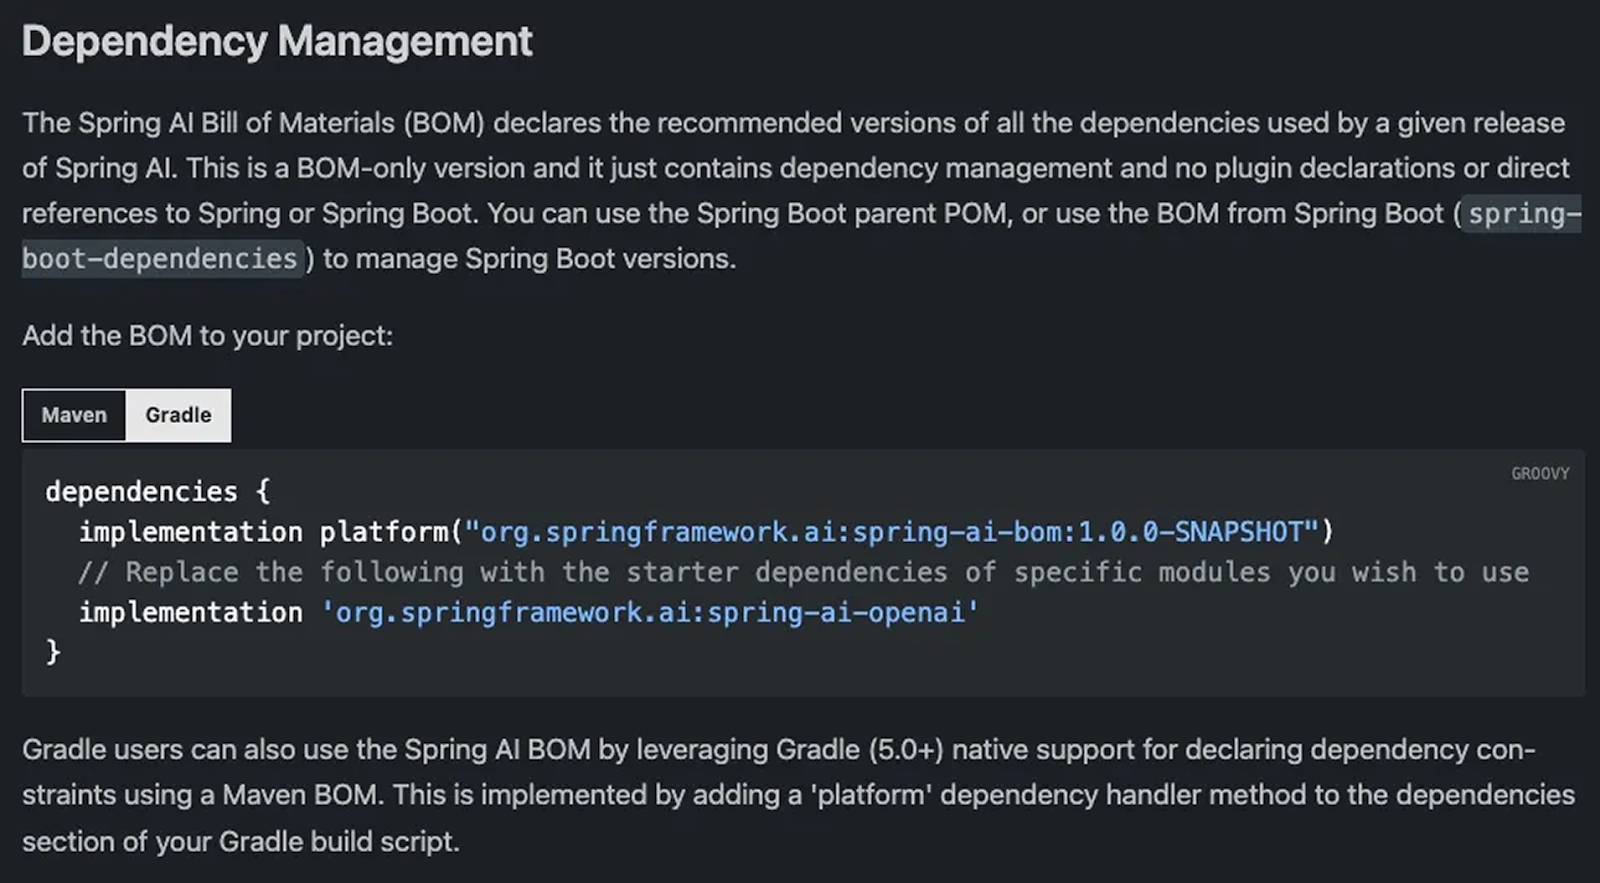Click '(5.0+)' in the Gradle paragraph
1600x883 pixels.
tap(905, 750)
